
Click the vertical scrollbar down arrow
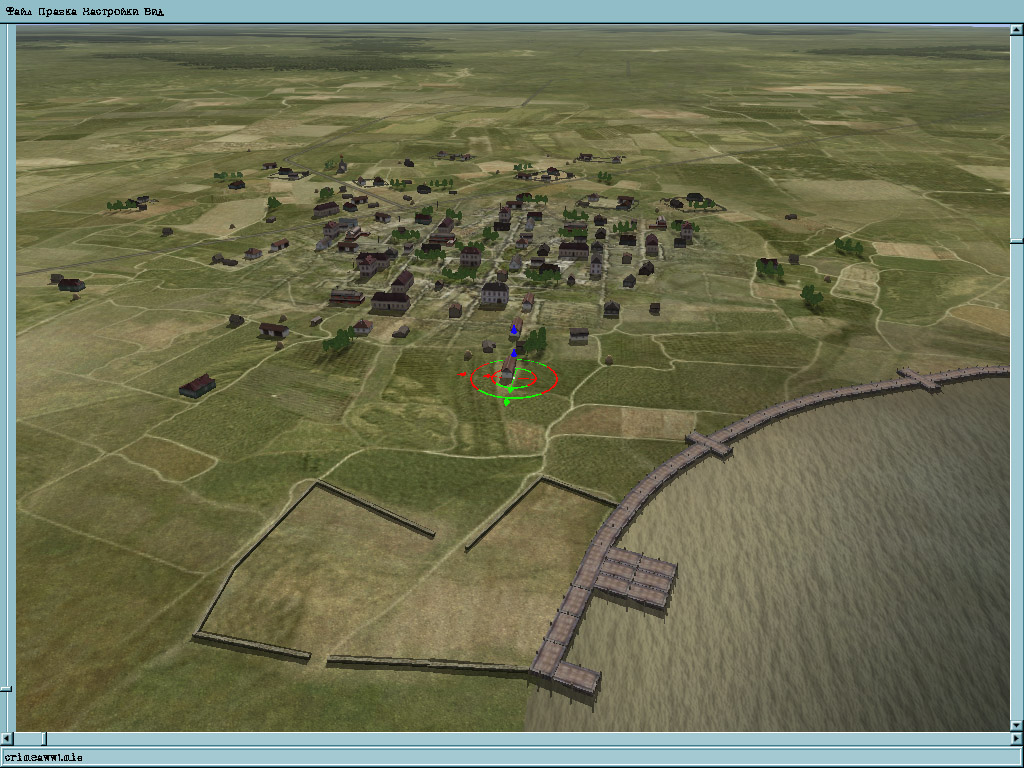point(1017,726)
